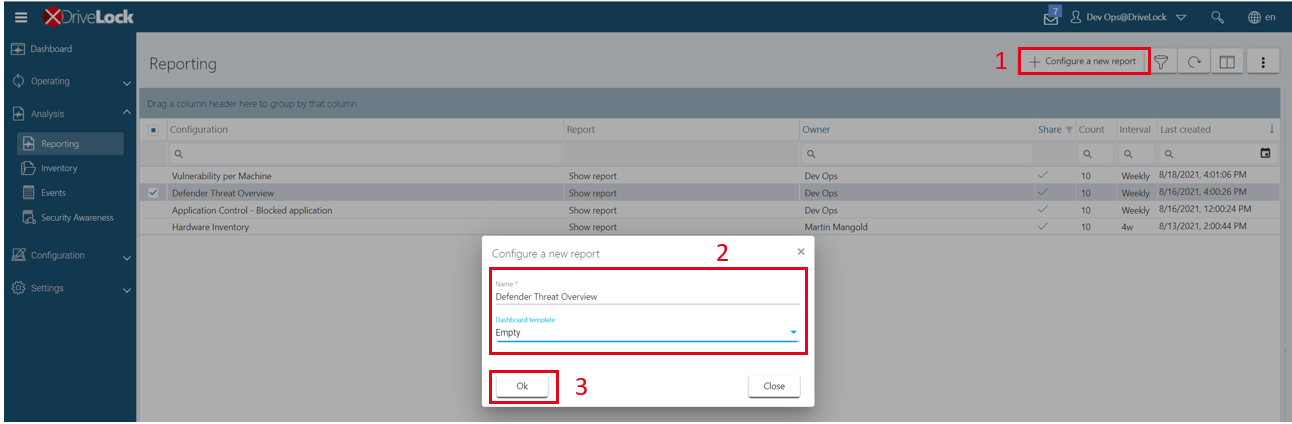Click the Owner column search field
The image size is (1292, 424).
pyautogui.click(x=916, y=154)
